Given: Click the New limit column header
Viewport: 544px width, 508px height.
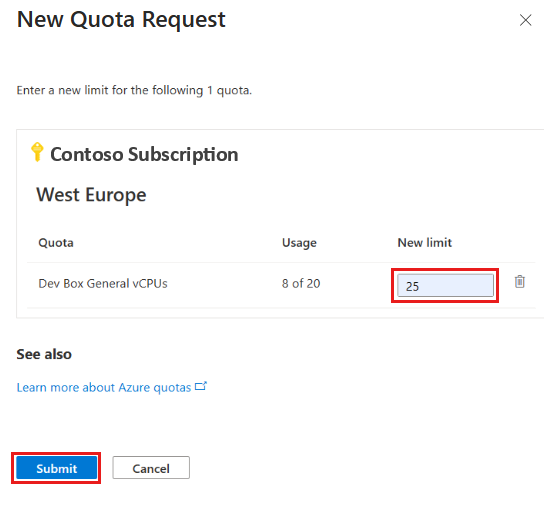Looking at the screenshot, I should coord(425,243).
